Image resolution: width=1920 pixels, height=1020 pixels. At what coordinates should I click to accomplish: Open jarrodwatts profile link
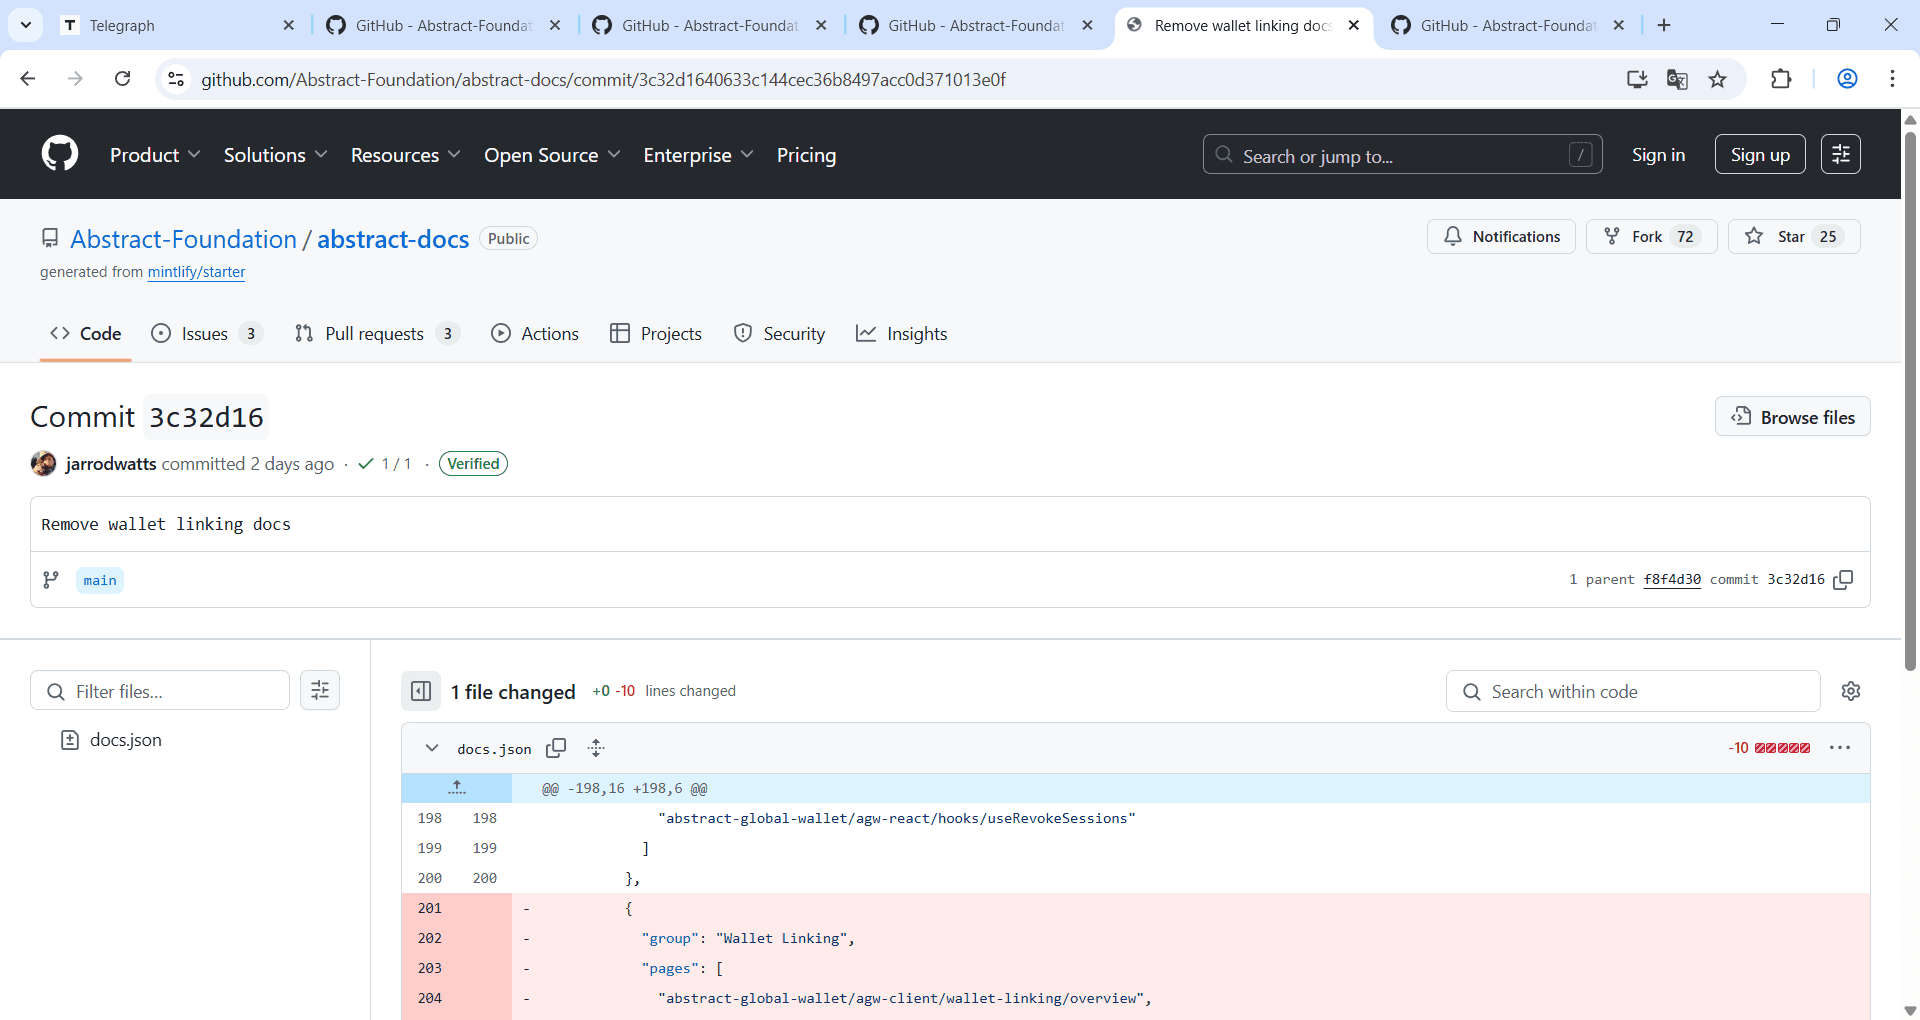[111, 464]
